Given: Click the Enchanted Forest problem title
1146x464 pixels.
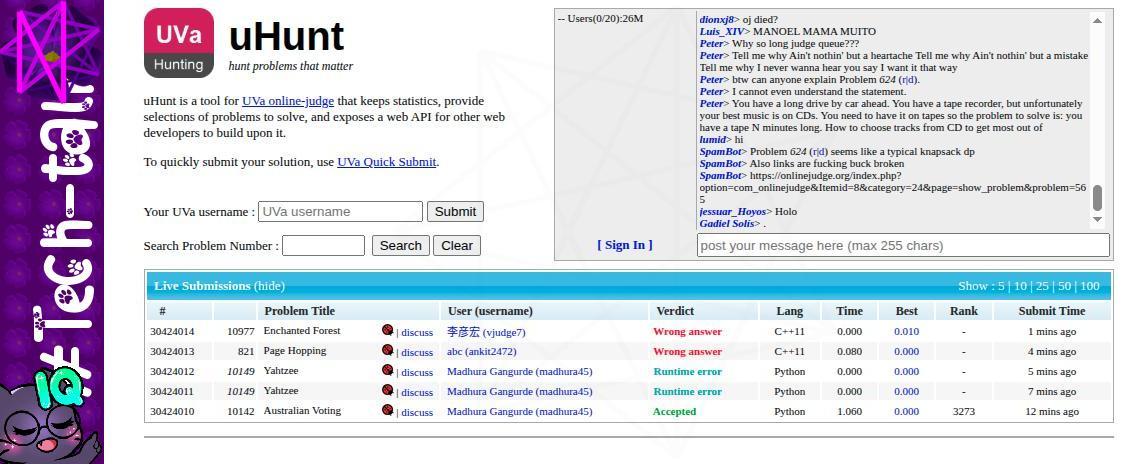Looking at the screenshot, I should coord(302,331).
